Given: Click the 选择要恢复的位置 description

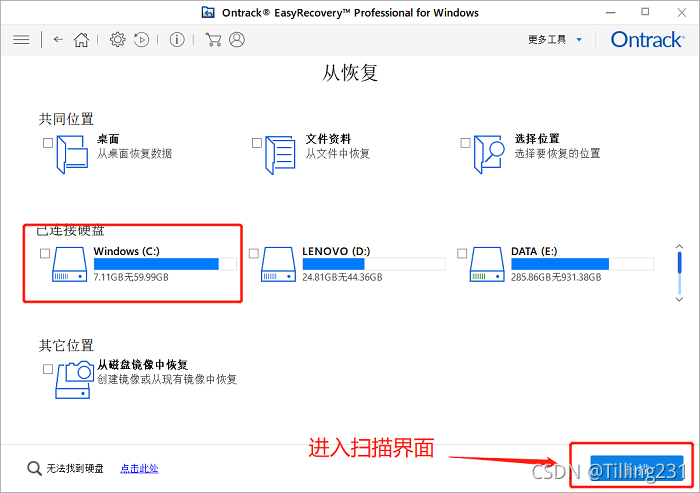Looking at the screenshot, I should pyautogui.click(x=557, y=154).
